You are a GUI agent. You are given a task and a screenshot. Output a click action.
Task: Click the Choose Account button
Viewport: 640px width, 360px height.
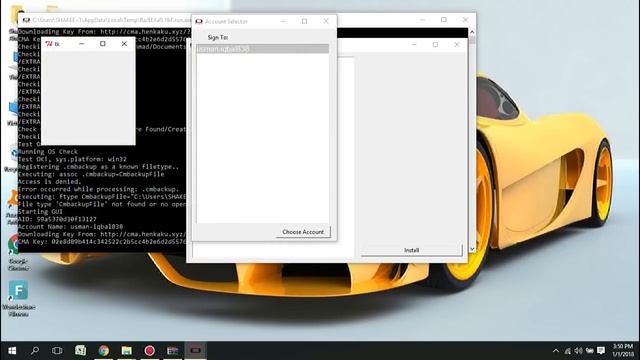[x=303, y=232]
